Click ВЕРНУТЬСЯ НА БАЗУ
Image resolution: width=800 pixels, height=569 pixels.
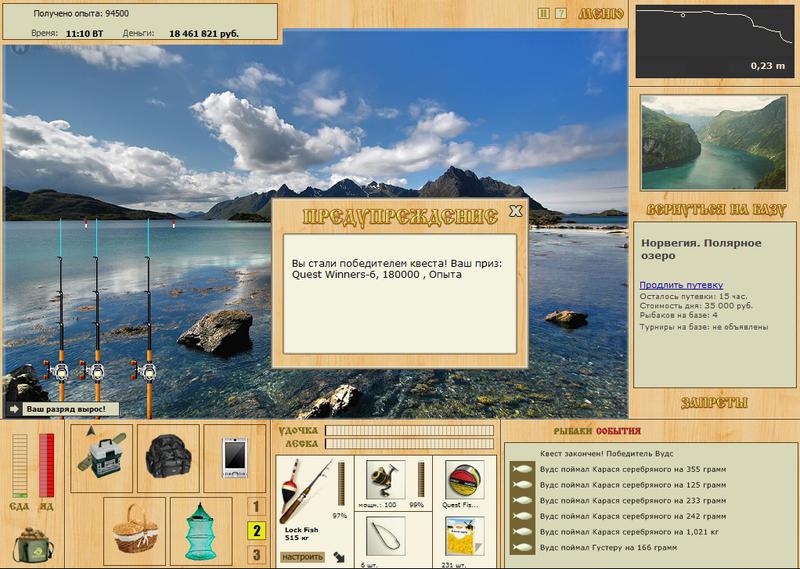coord(715,210)
